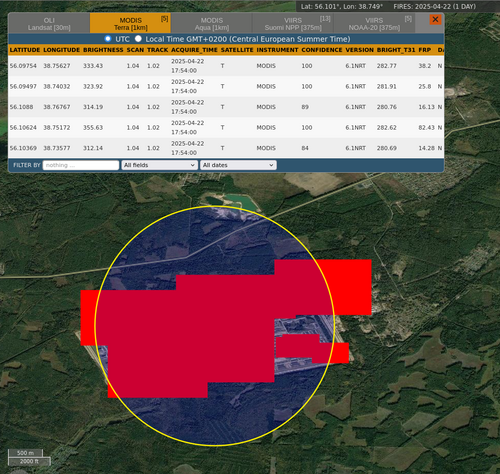This screenshot has height=474, width=500.
Task: Click brightness value 323.92
Action: click(93, 87)
